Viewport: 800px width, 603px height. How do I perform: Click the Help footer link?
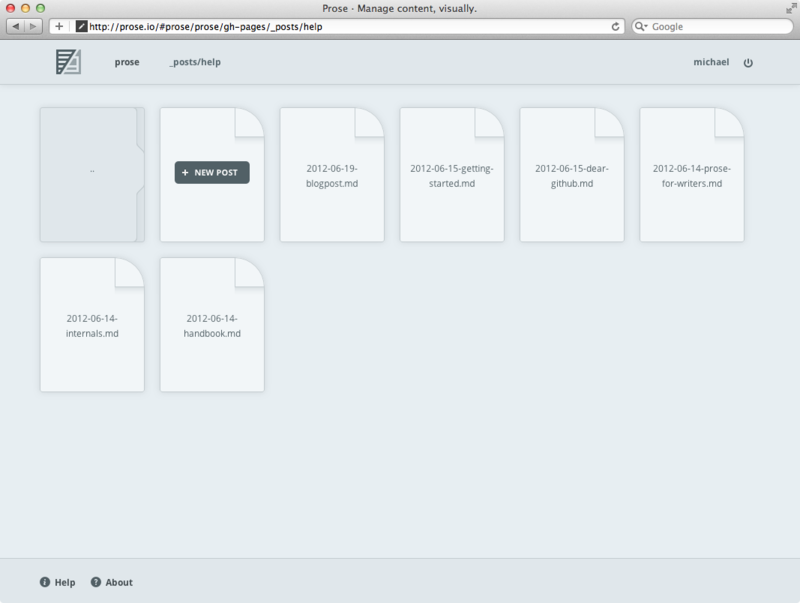tap(65, 583)
